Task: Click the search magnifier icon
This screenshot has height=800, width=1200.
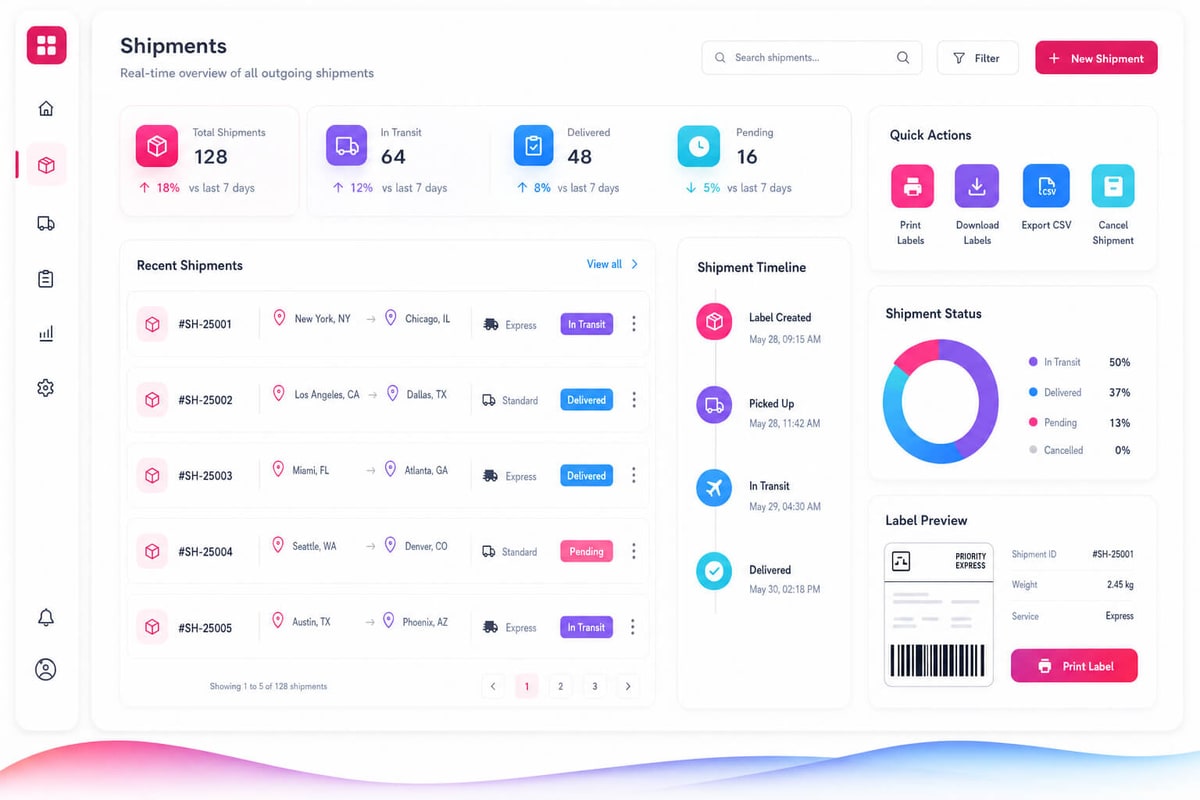Action: (x=903, y=58)
